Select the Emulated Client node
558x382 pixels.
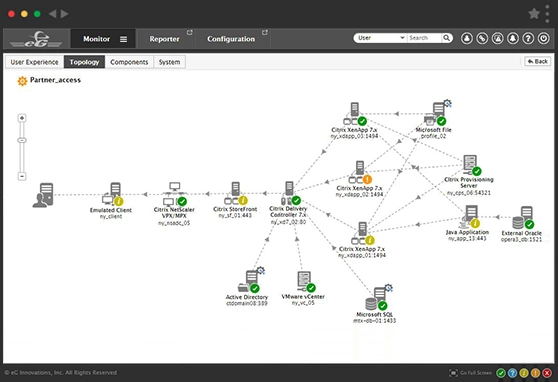tap(112, 194)
